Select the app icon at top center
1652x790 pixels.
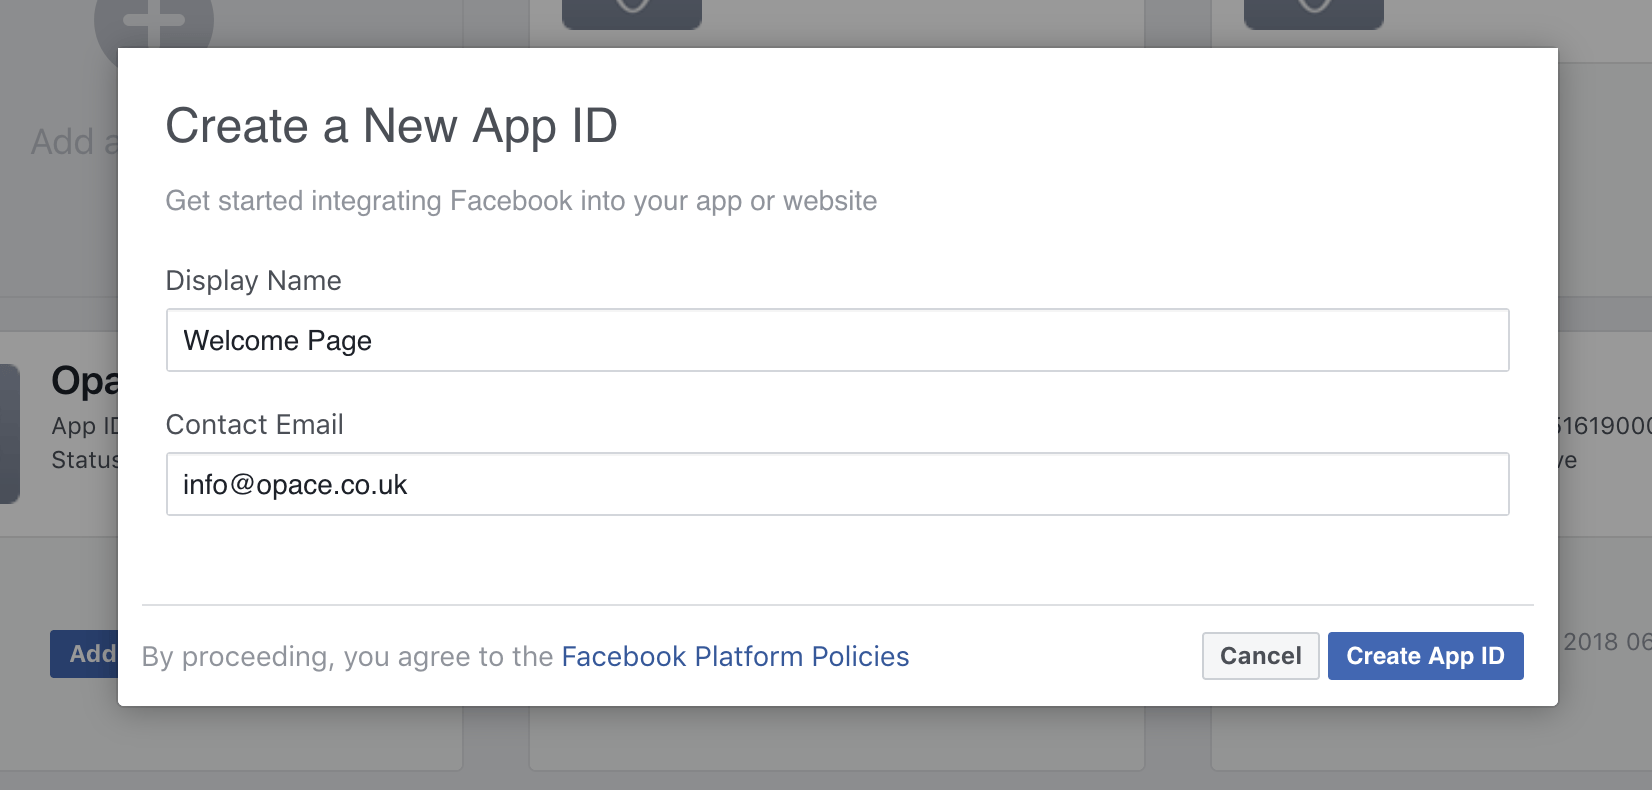coord(632,13)
